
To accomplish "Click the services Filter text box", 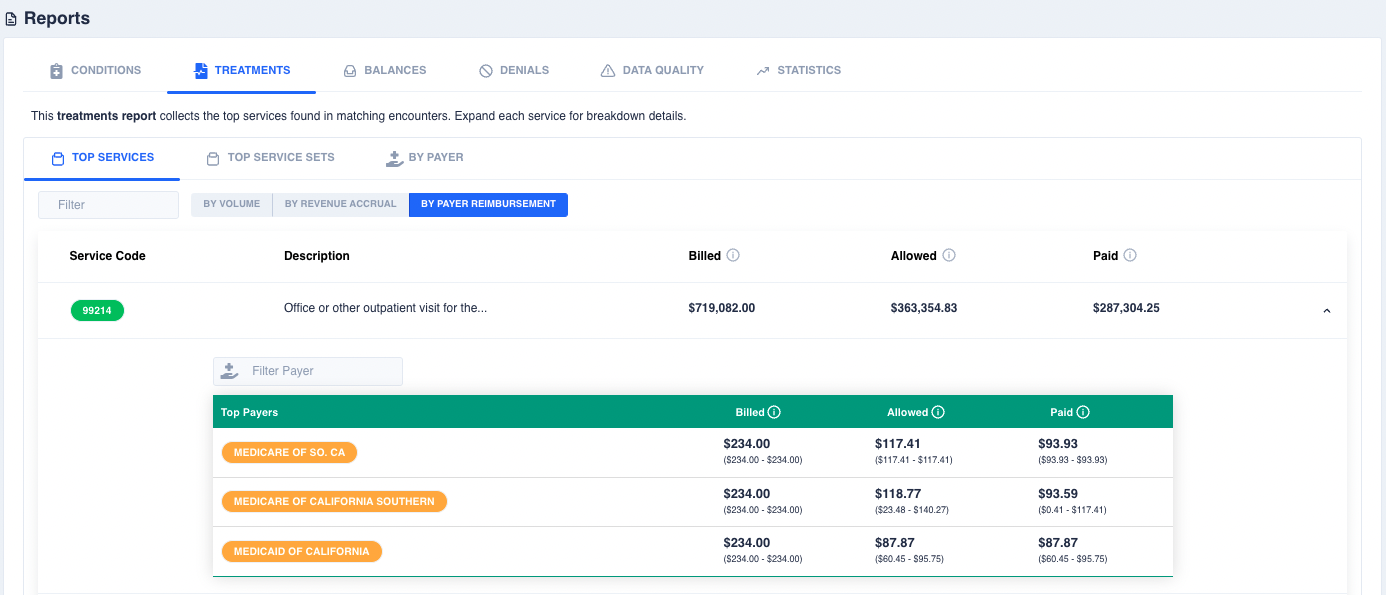I will [108, 205].
